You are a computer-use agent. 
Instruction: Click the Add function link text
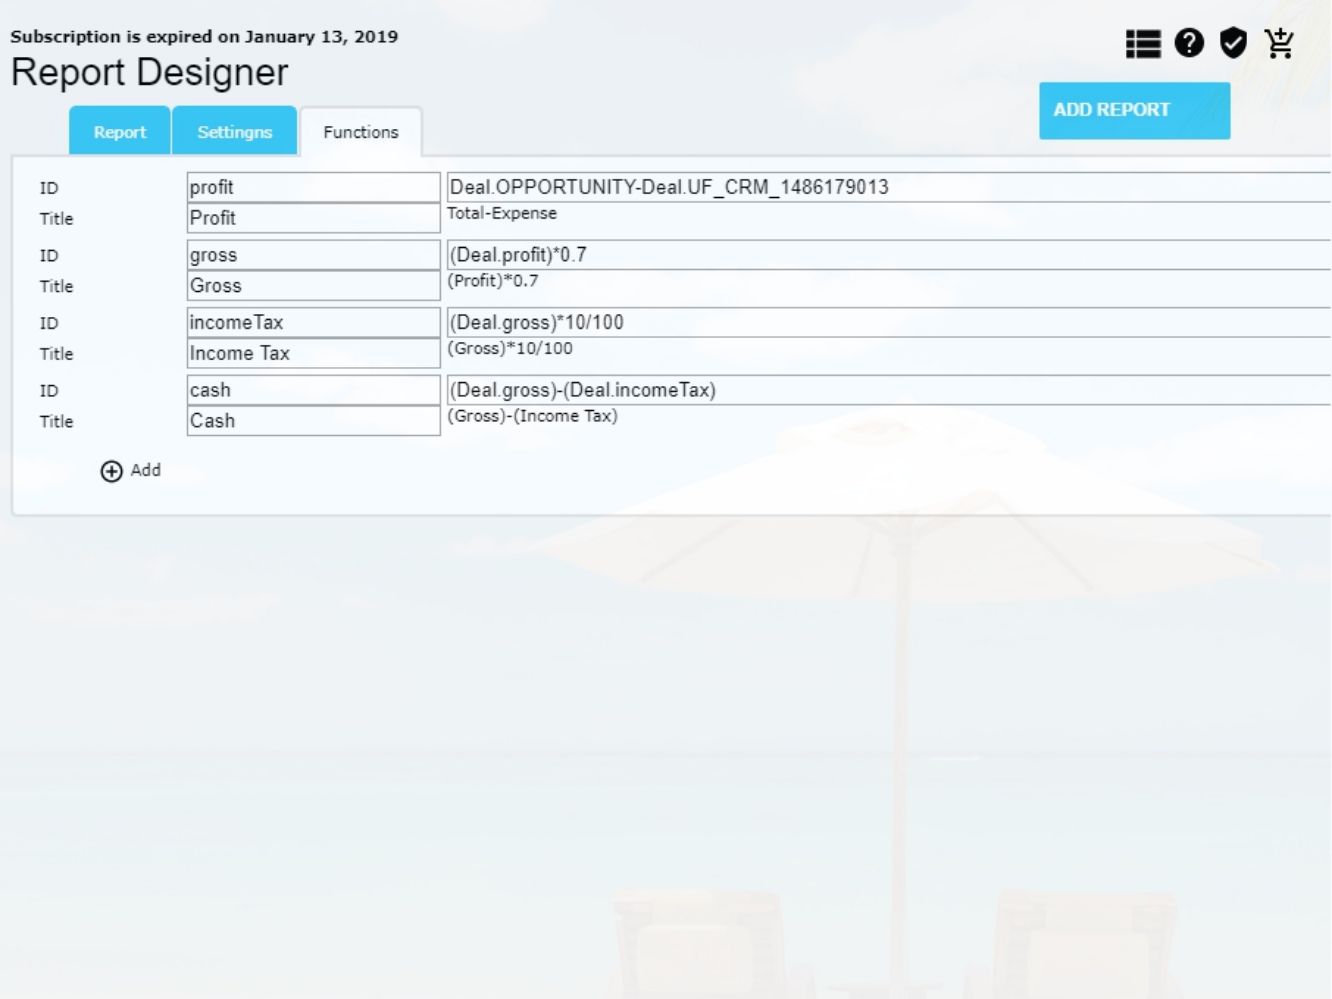tap(146, 470)
